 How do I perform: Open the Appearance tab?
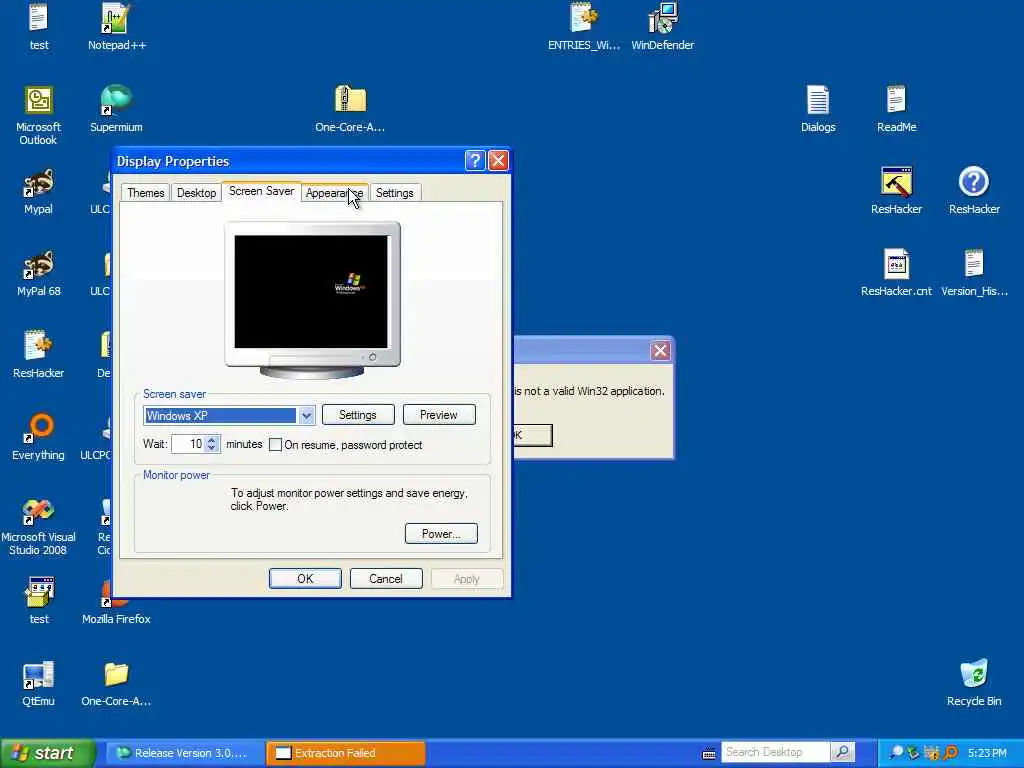334,193
